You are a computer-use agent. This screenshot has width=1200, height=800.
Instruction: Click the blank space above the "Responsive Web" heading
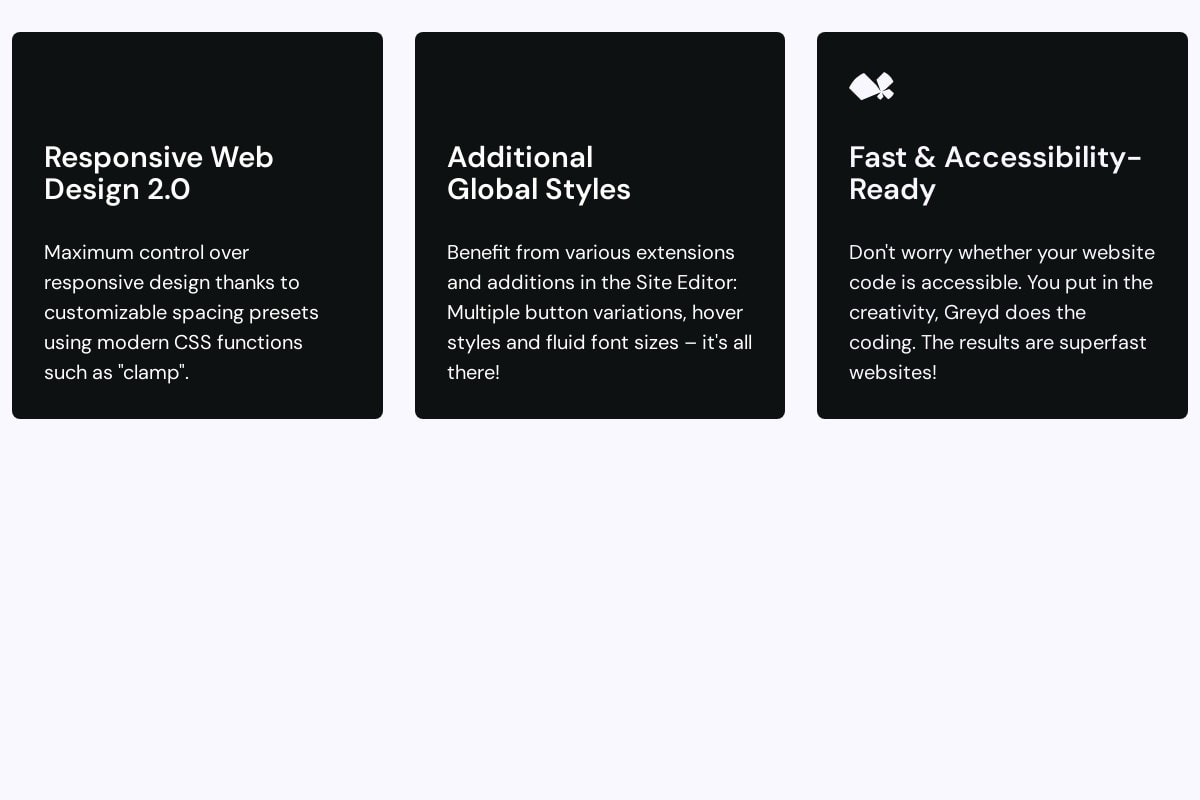[197, 88]
